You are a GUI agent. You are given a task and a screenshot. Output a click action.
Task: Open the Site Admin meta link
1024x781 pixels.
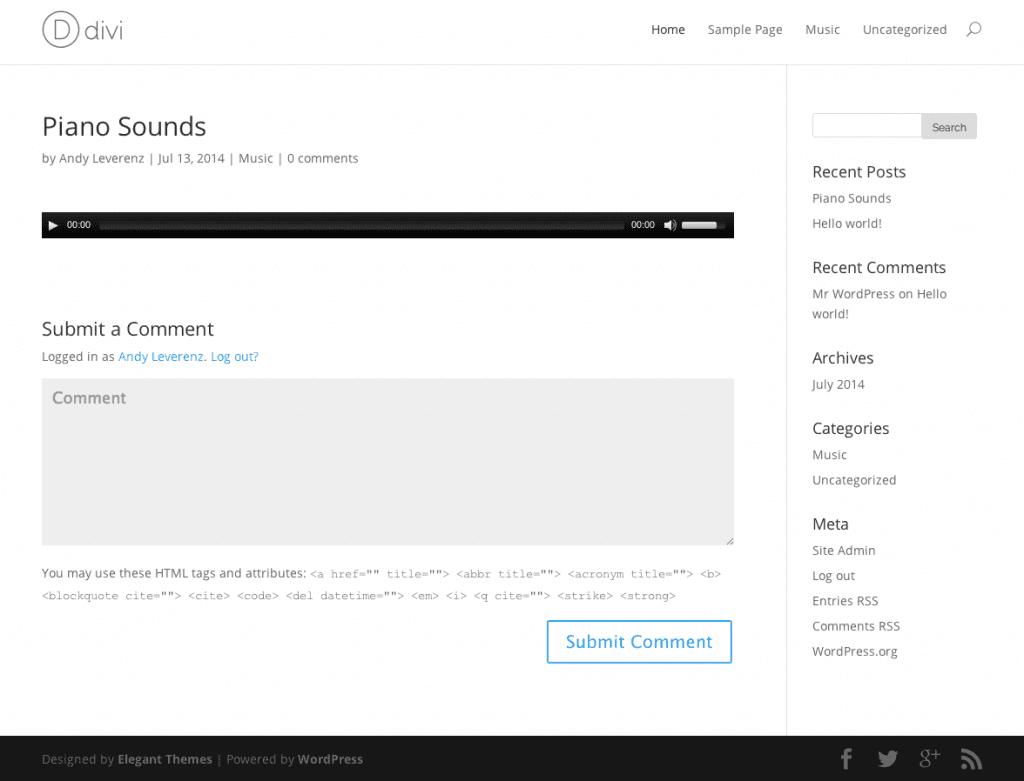pyautogui.click(x=843, y=550)
